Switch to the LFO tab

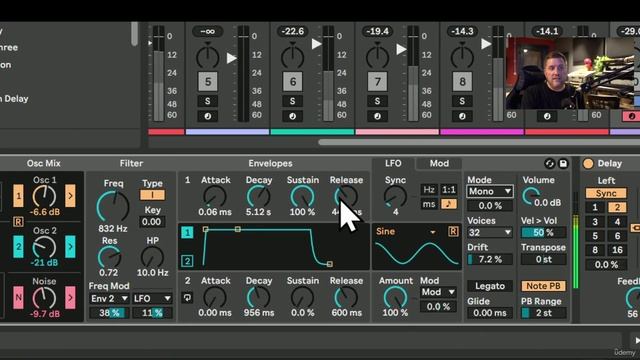pyautogui.click(x=393, y=163)
